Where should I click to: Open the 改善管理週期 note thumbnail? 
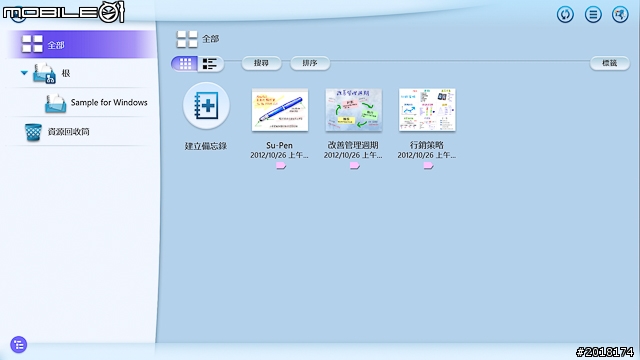pos(353,110)
